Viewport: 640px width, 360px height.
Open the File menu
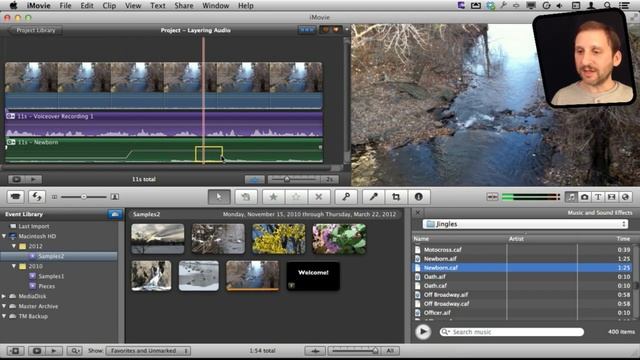[65, 6]
